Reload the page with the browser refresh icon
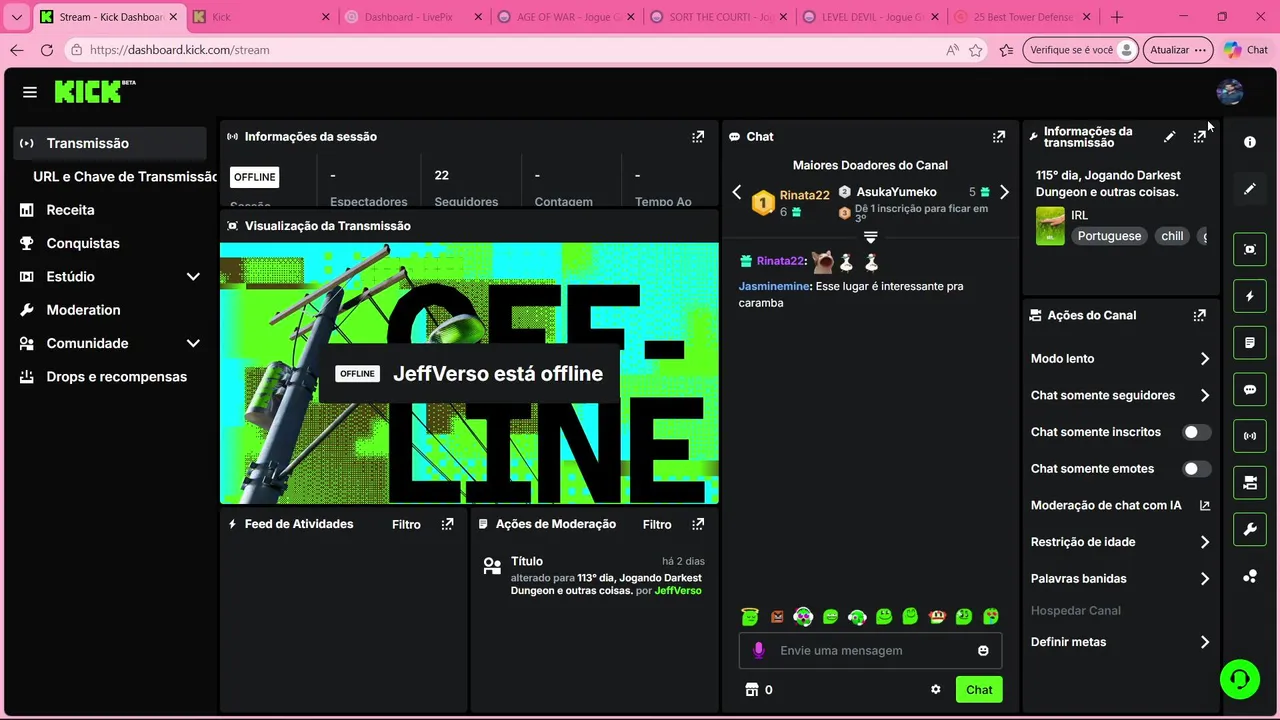The image size is (1280, 720). tap(47, 50)
